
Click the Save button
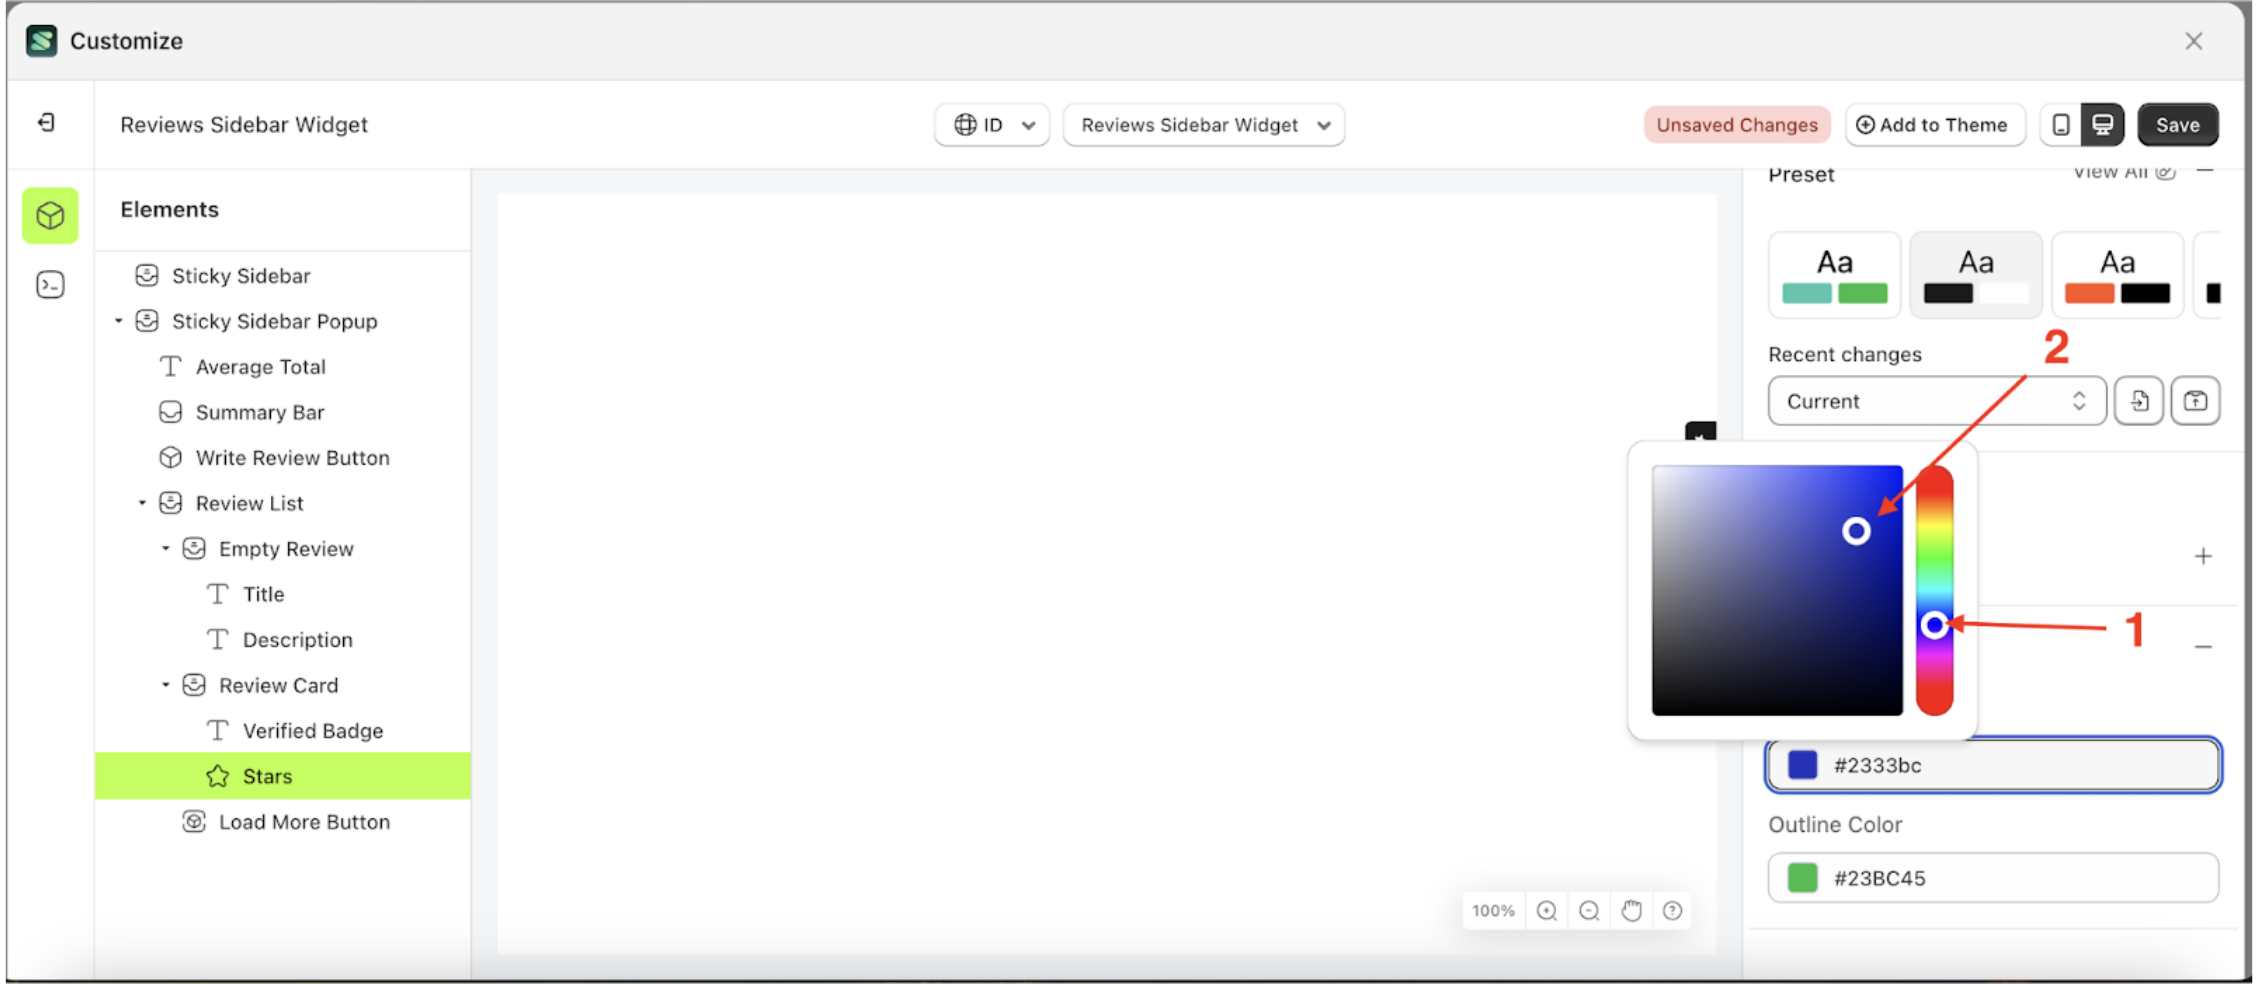coord(2178,124)
